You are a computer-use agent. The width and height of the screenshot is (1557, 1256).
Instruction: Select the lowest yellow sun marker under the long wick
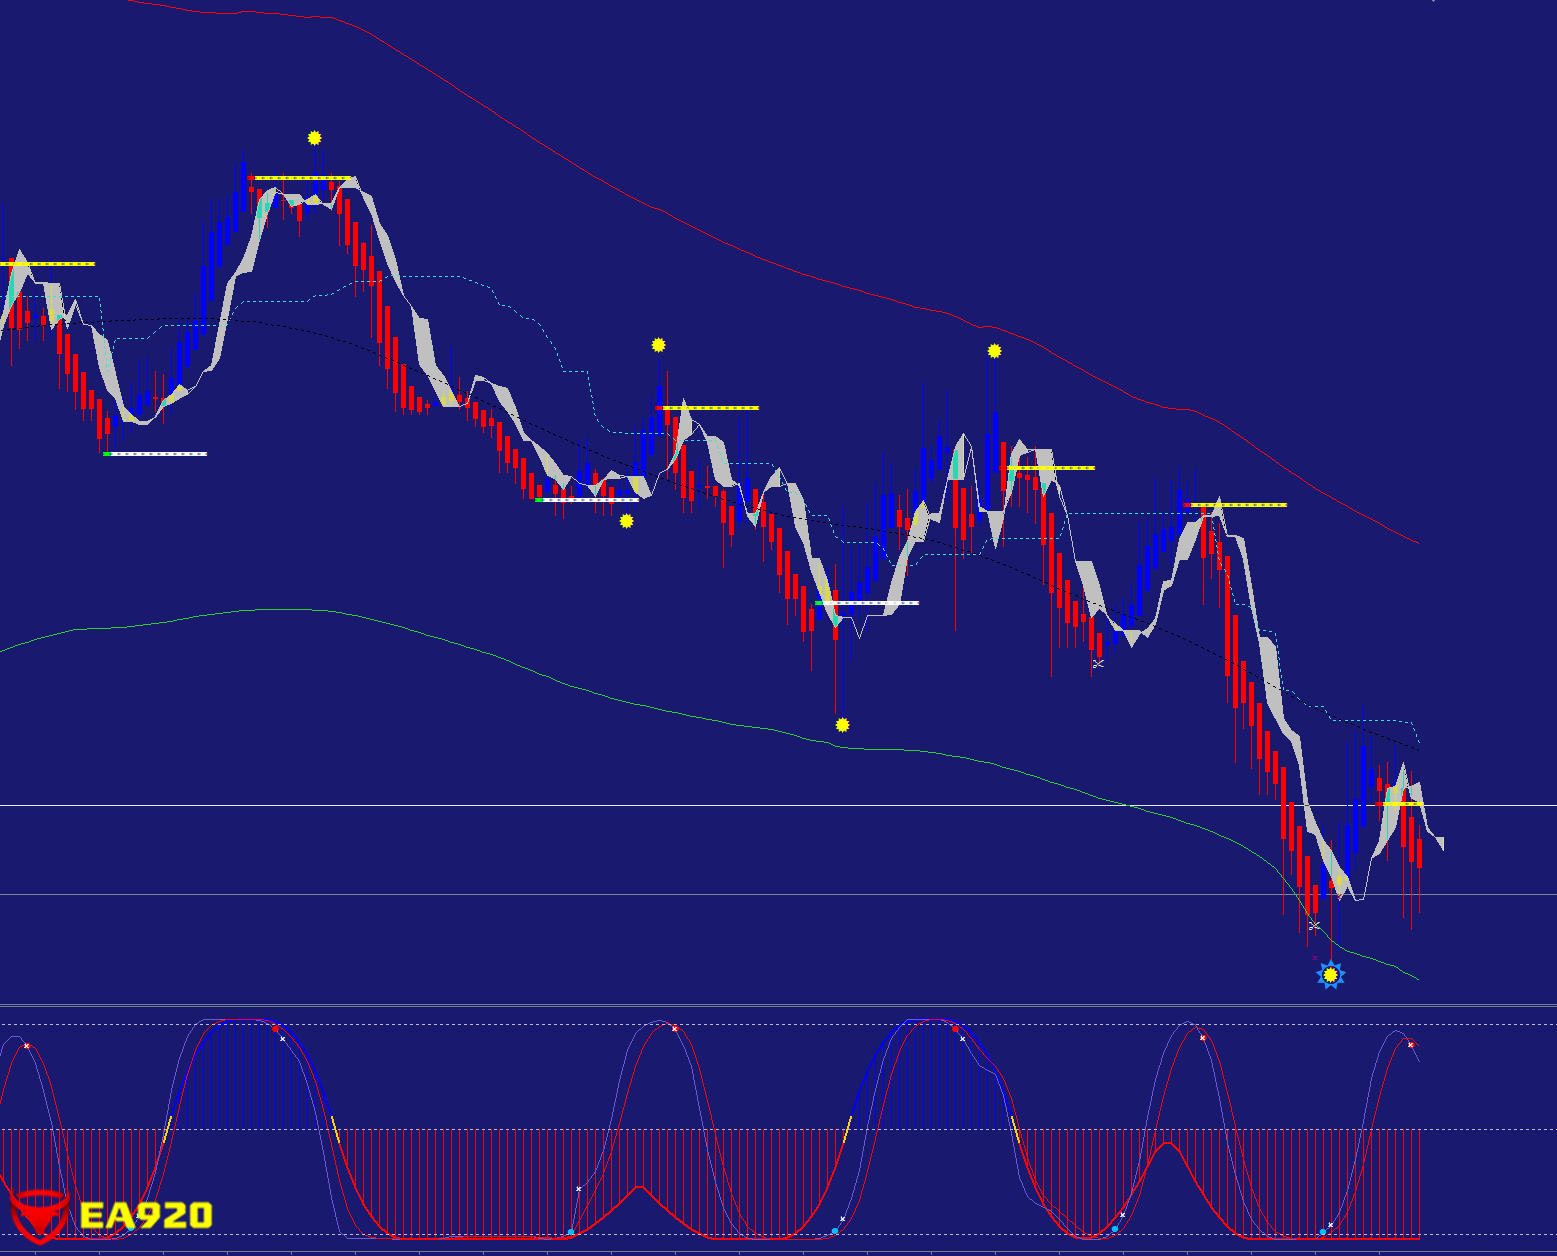tap(842, 725)
